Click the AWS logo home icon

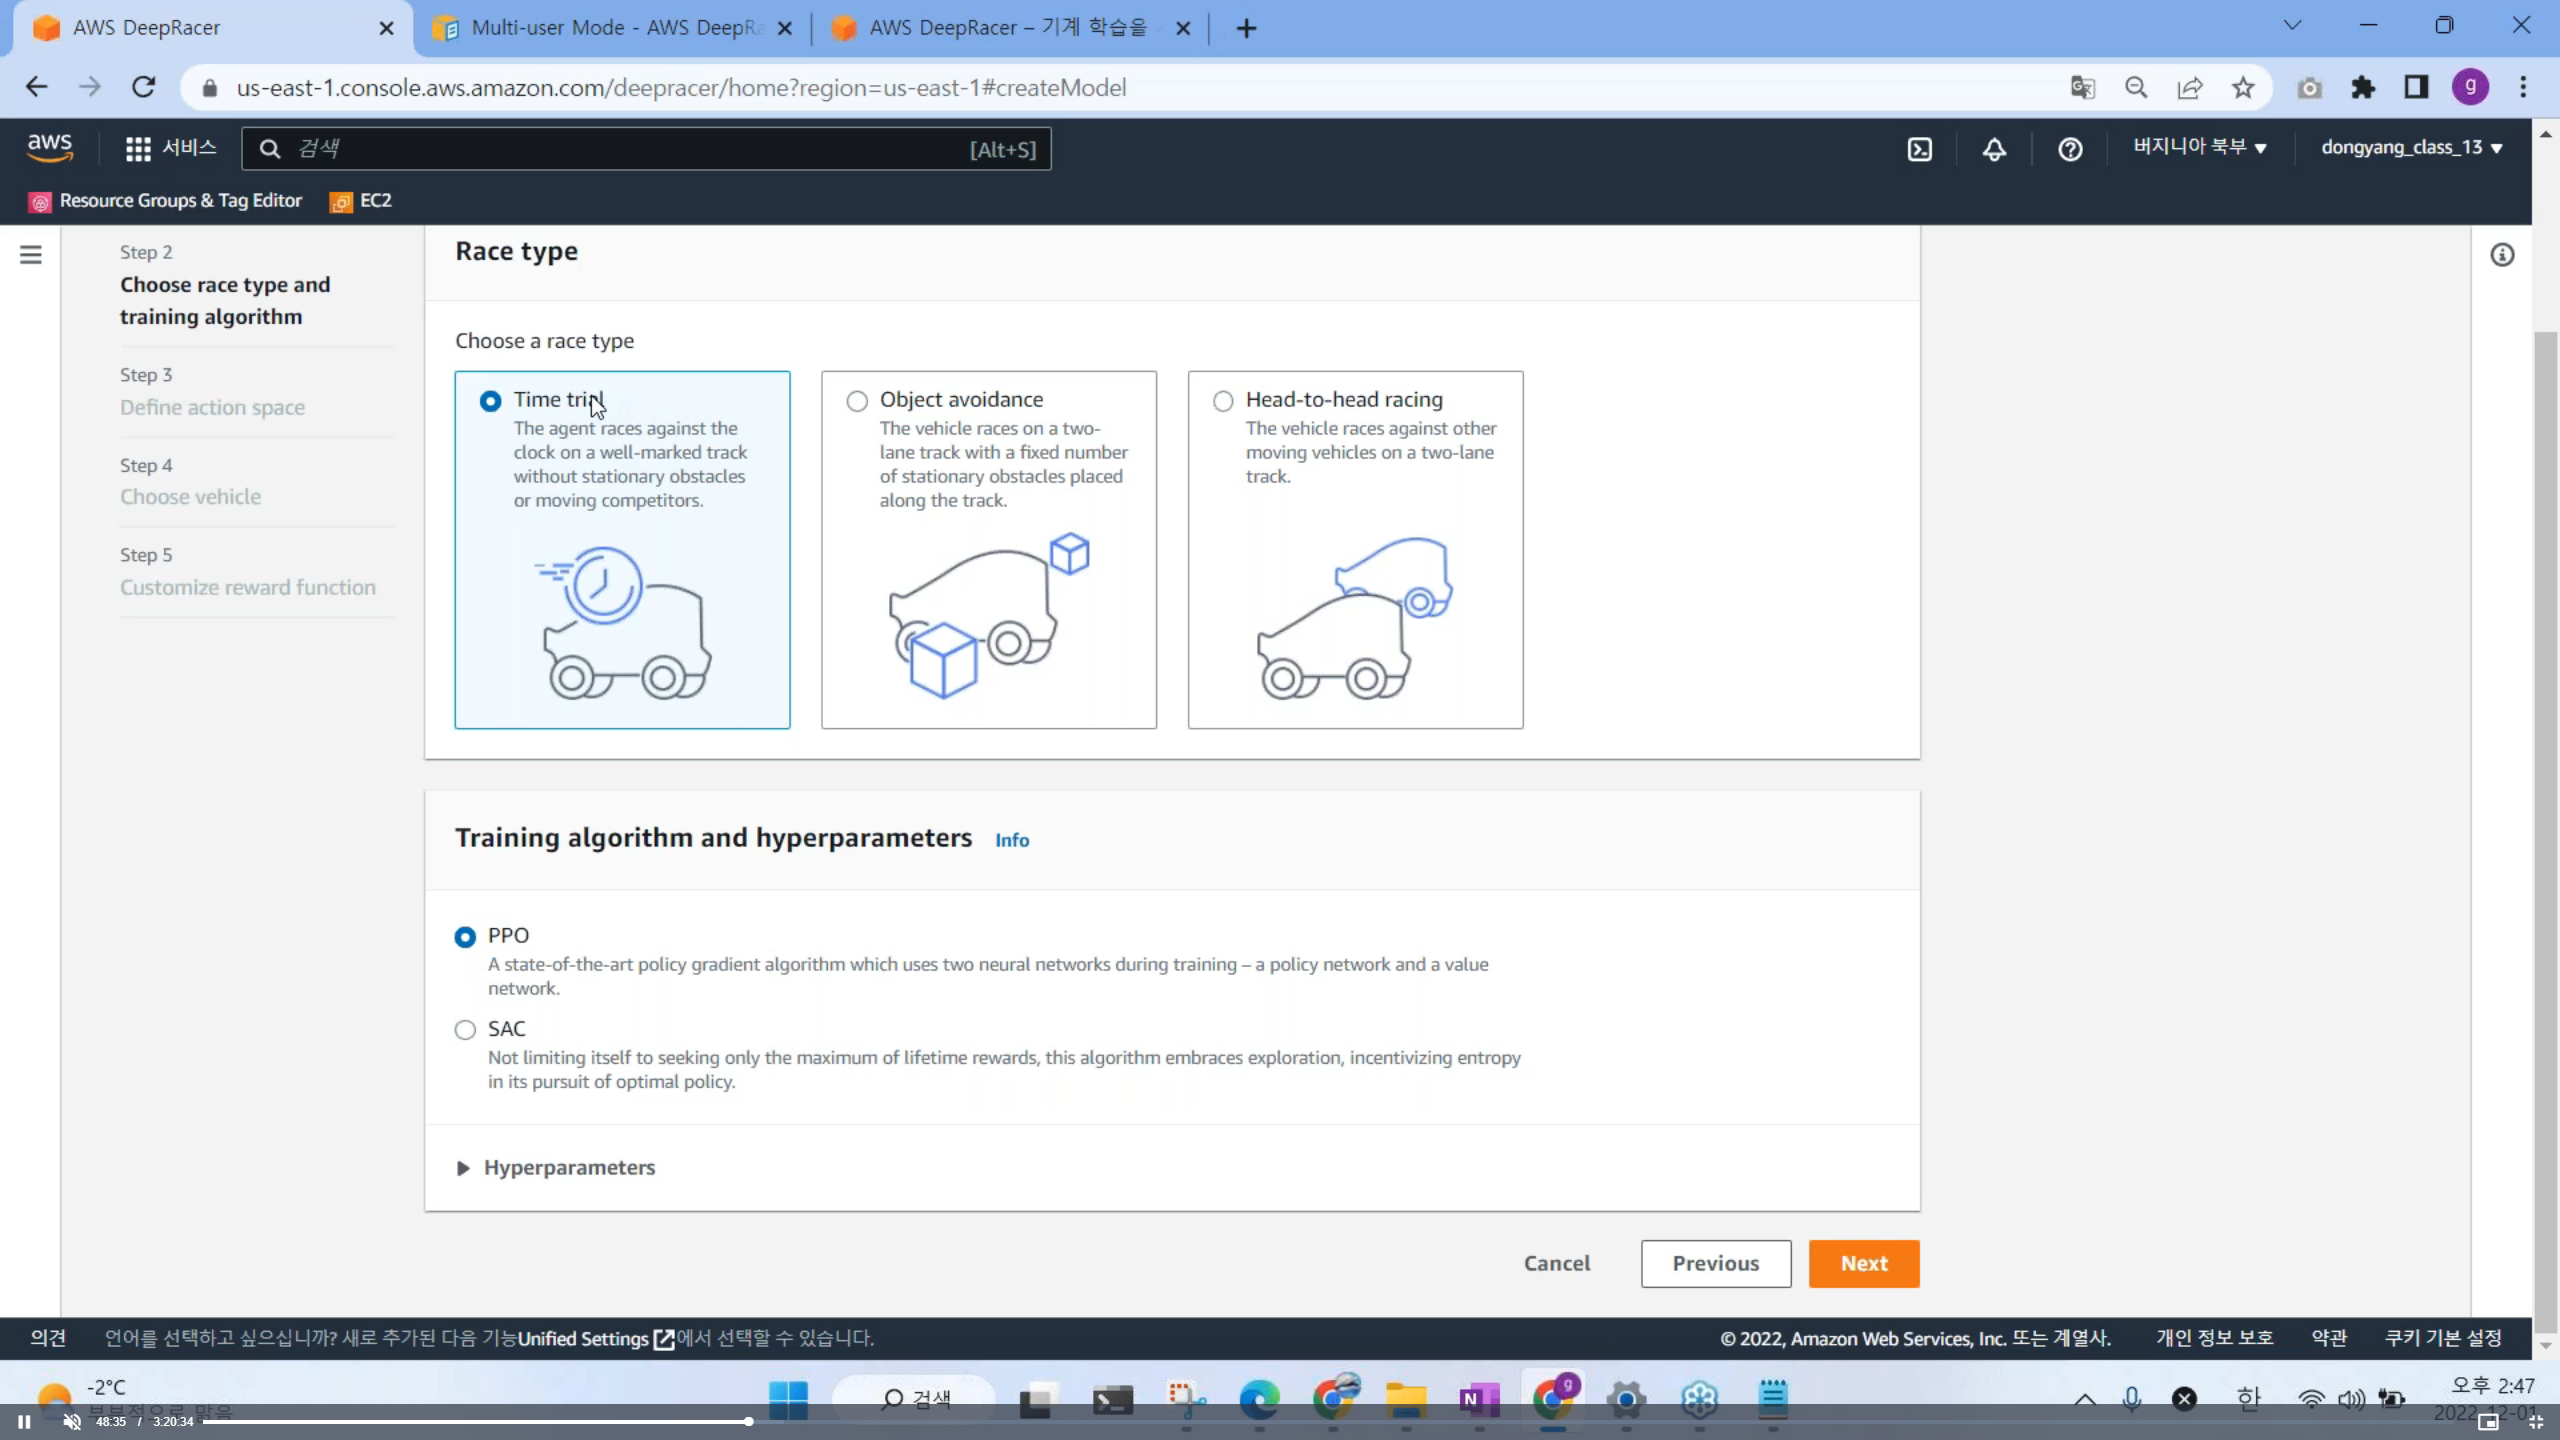tap(50, 147)
